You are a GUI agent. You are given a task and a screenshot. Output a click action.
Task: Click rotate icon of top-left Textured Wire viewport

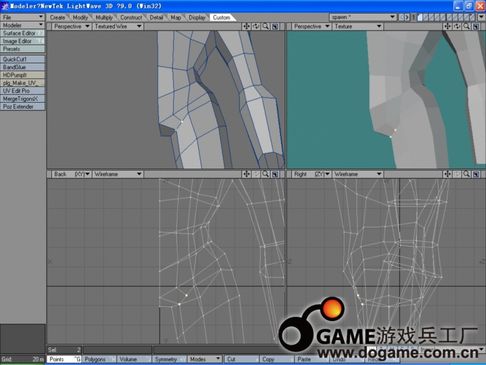pos(256,26)
